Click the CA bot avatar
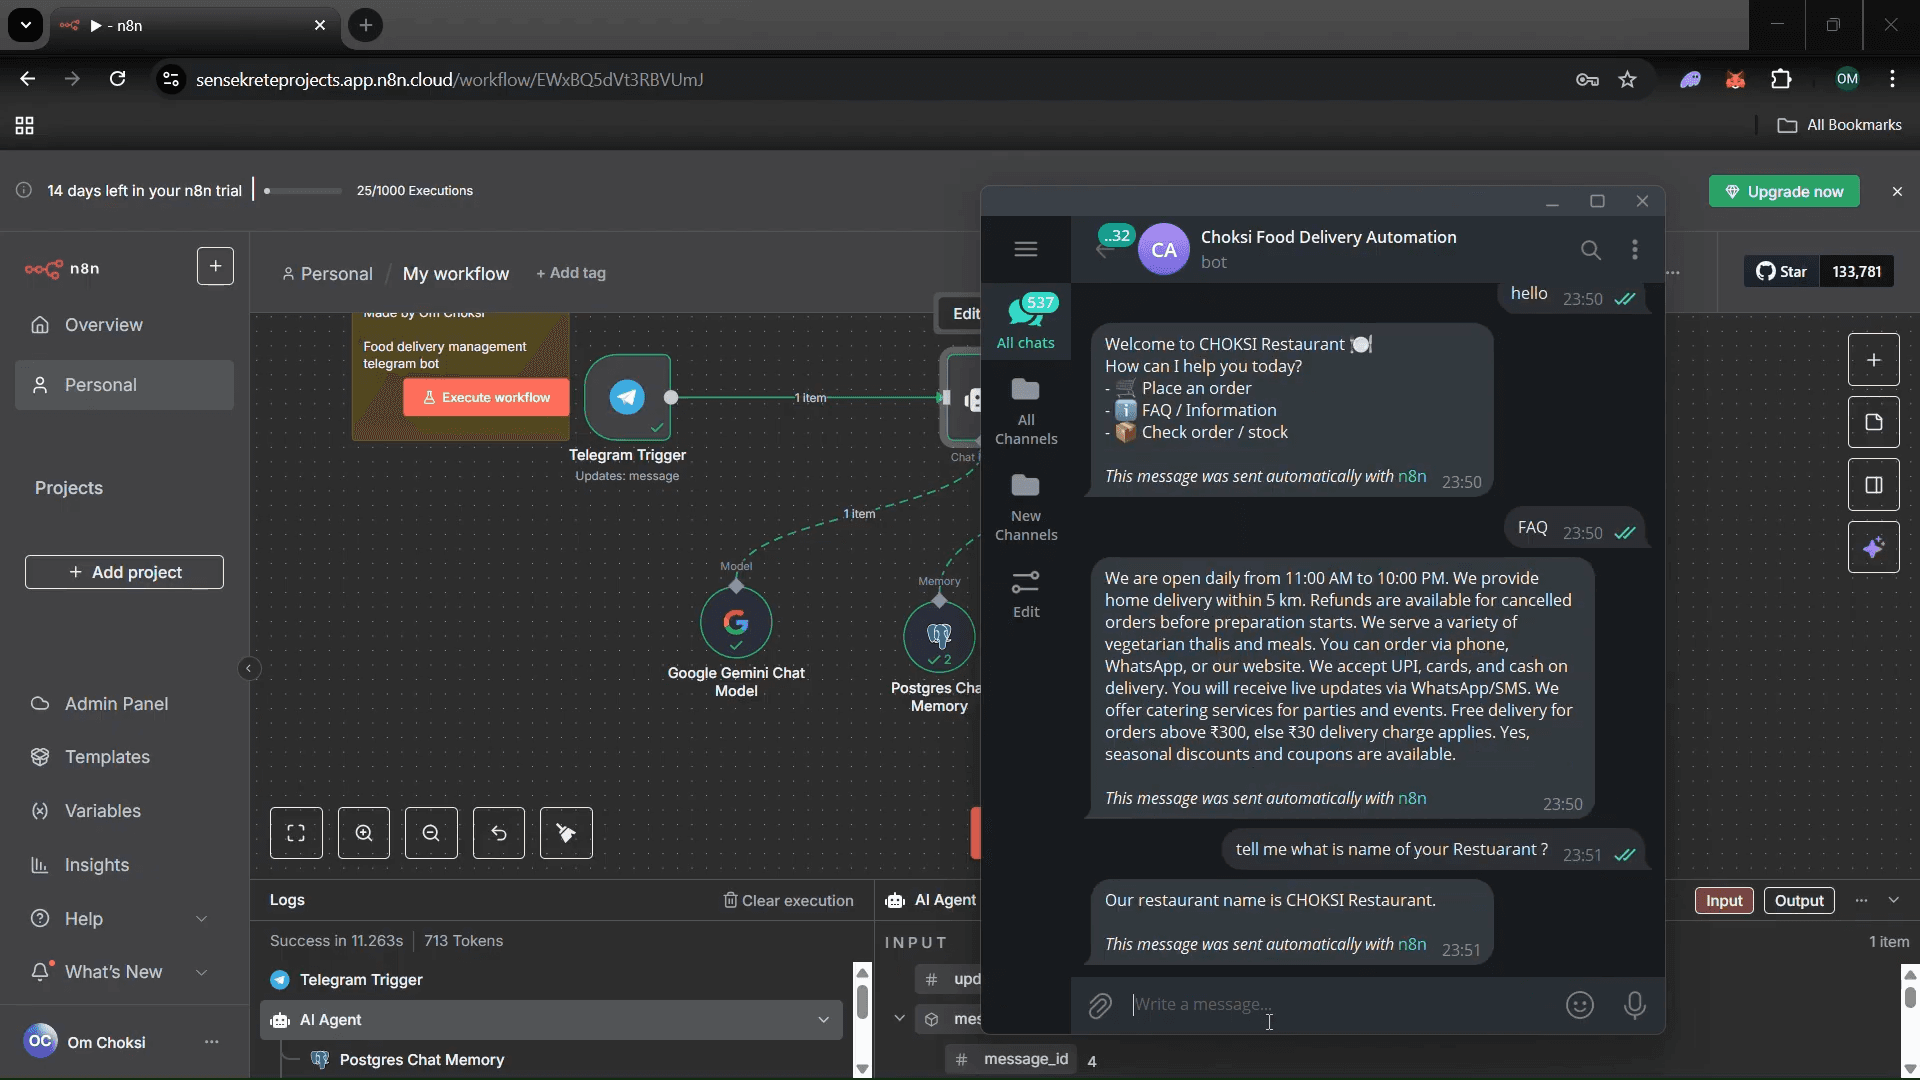This screenshot has height=1080, width=1920. tap(1164, 250)
